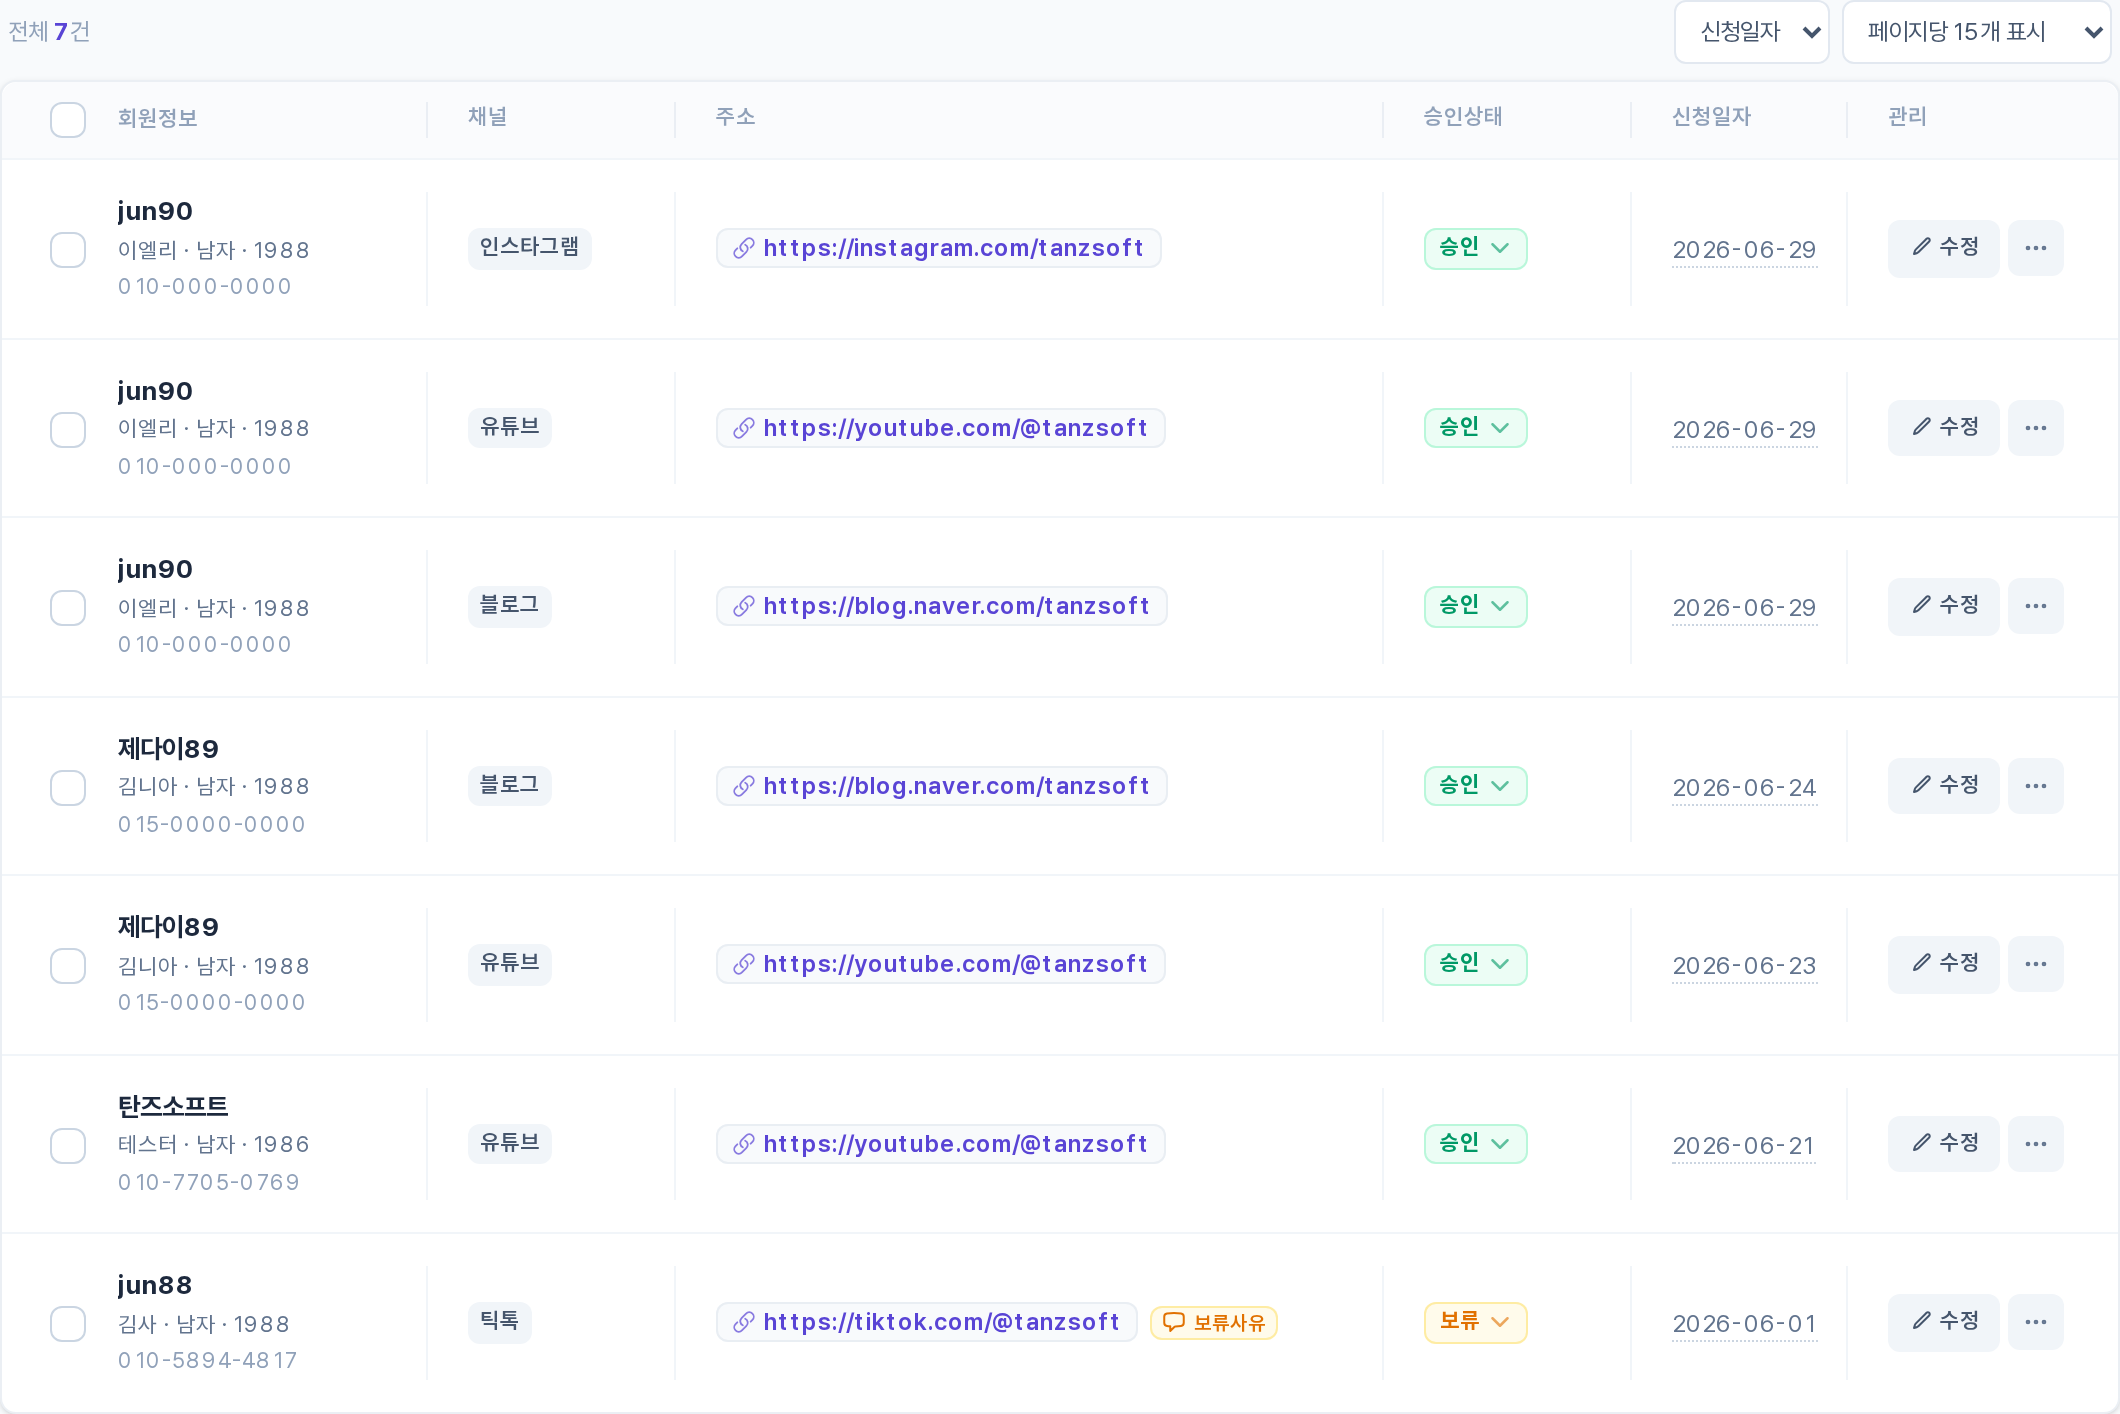This screenshot has width=2120, height=1414.
Task: Check the 제다이89 블로그 row checkbox
Action: click(x=68, y=788)
